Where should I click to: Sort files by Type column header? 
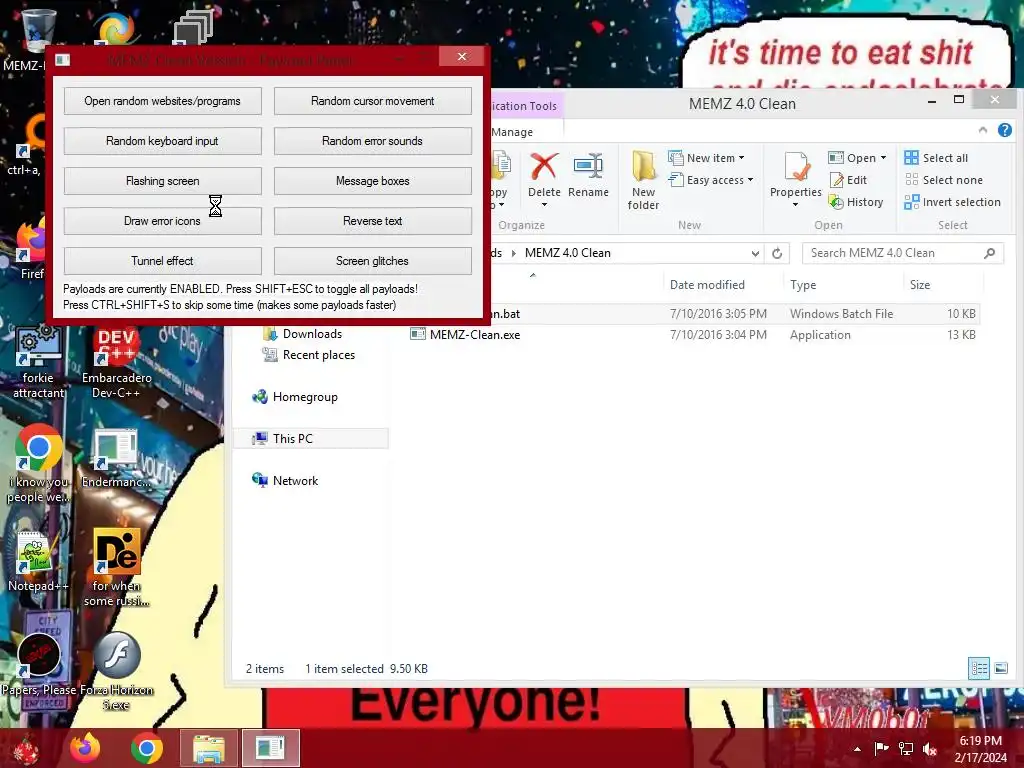tap(803, 285)
